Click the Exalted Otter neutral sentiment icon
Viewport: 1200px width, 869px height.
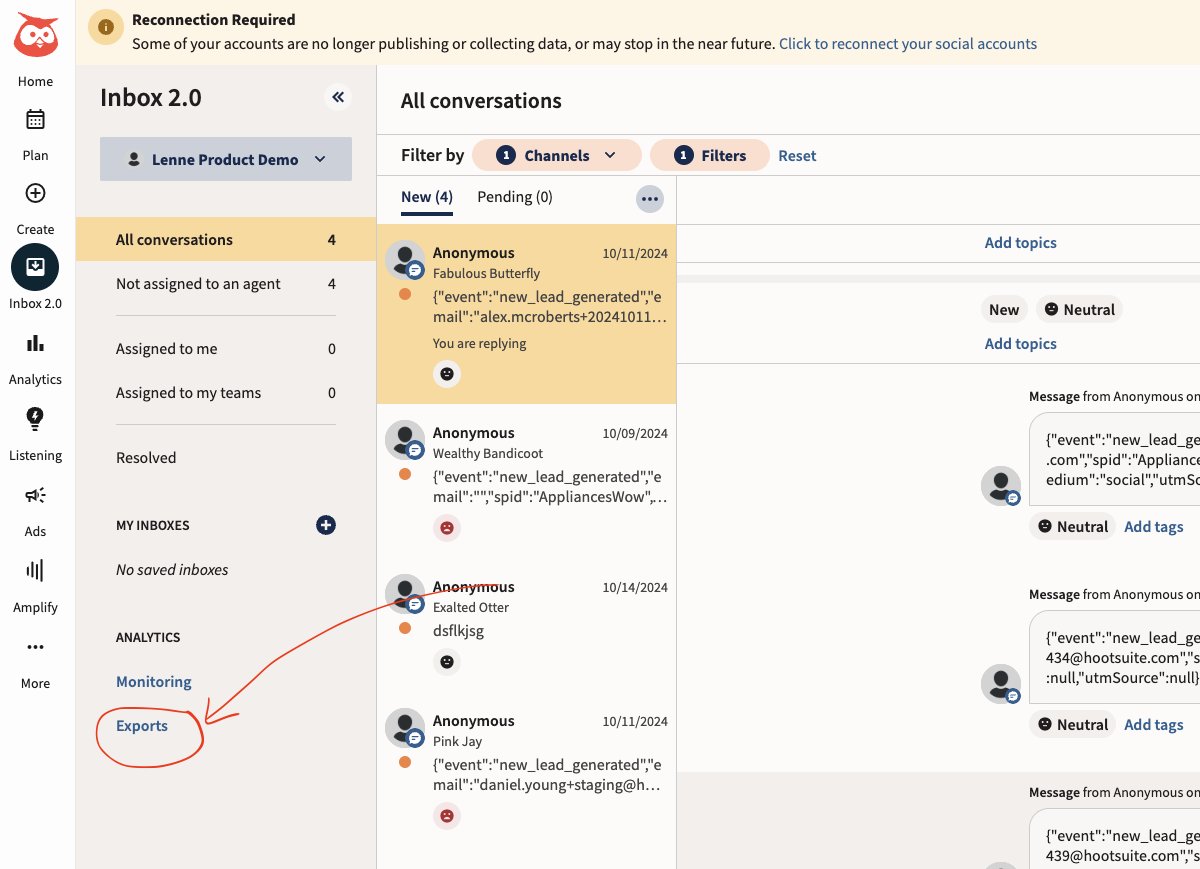[x=447, y=661]
